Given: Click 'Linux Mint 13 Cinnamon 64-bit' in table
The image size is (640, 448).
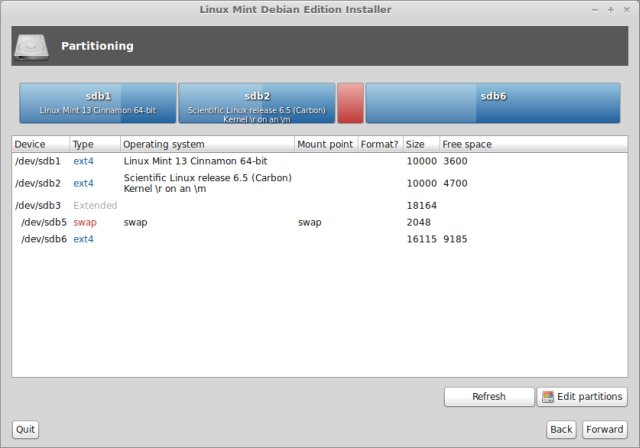Looking at the screenshot, I should (196, 161).
